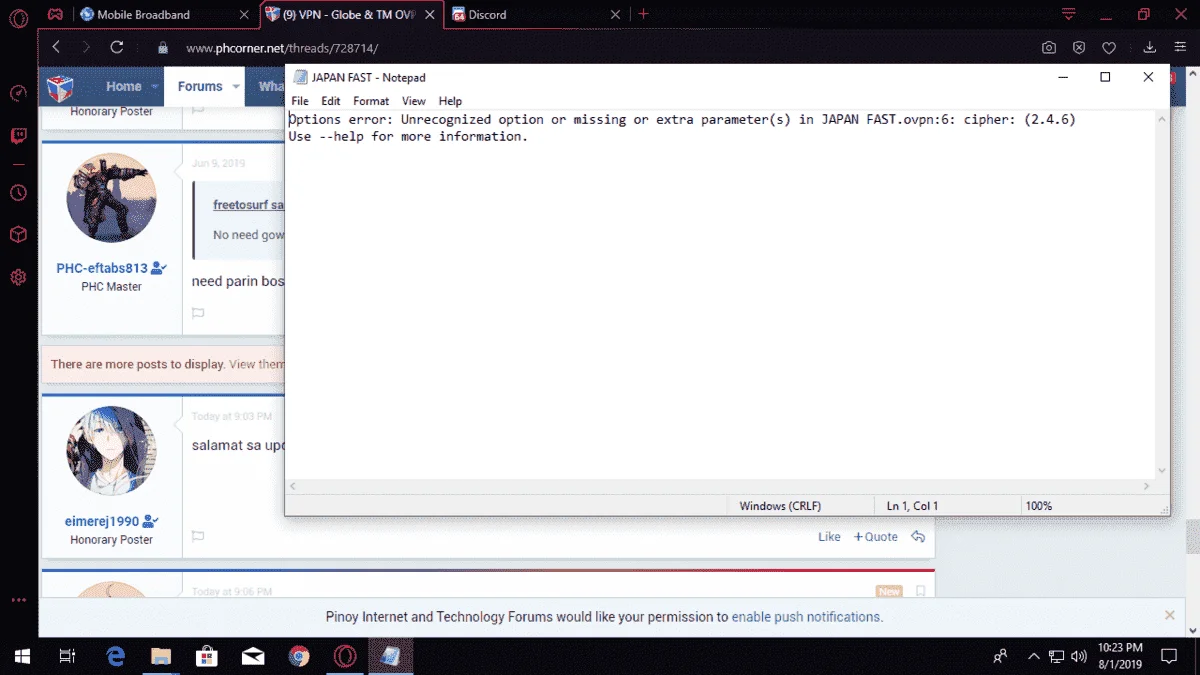Open Action Center notifications icon
The width and height of the screenshot is (1200, 675).
[x=1169, y=656]
